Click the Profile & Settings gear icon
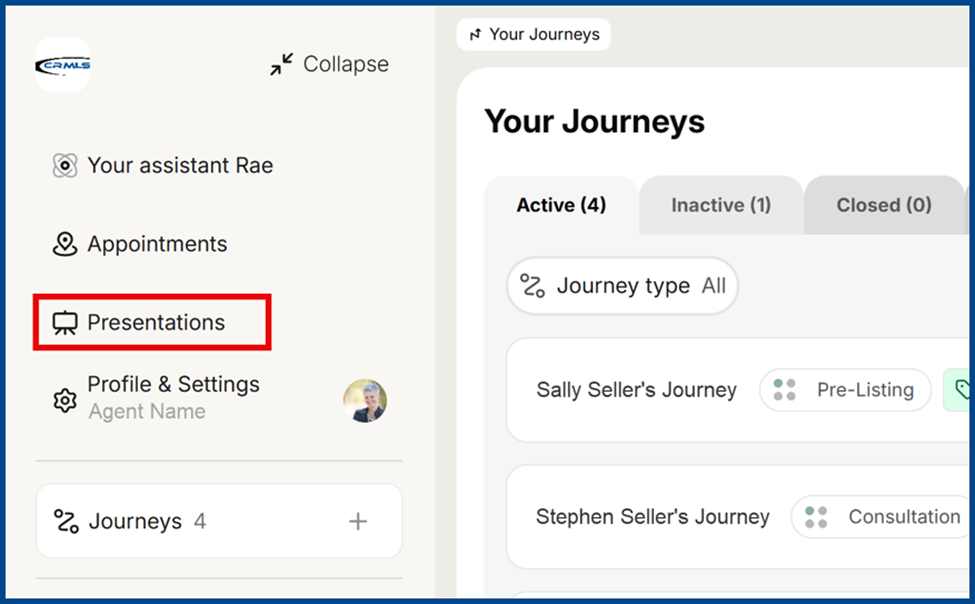The width and height of the screenshot is (975, 604). pos(65,400)
